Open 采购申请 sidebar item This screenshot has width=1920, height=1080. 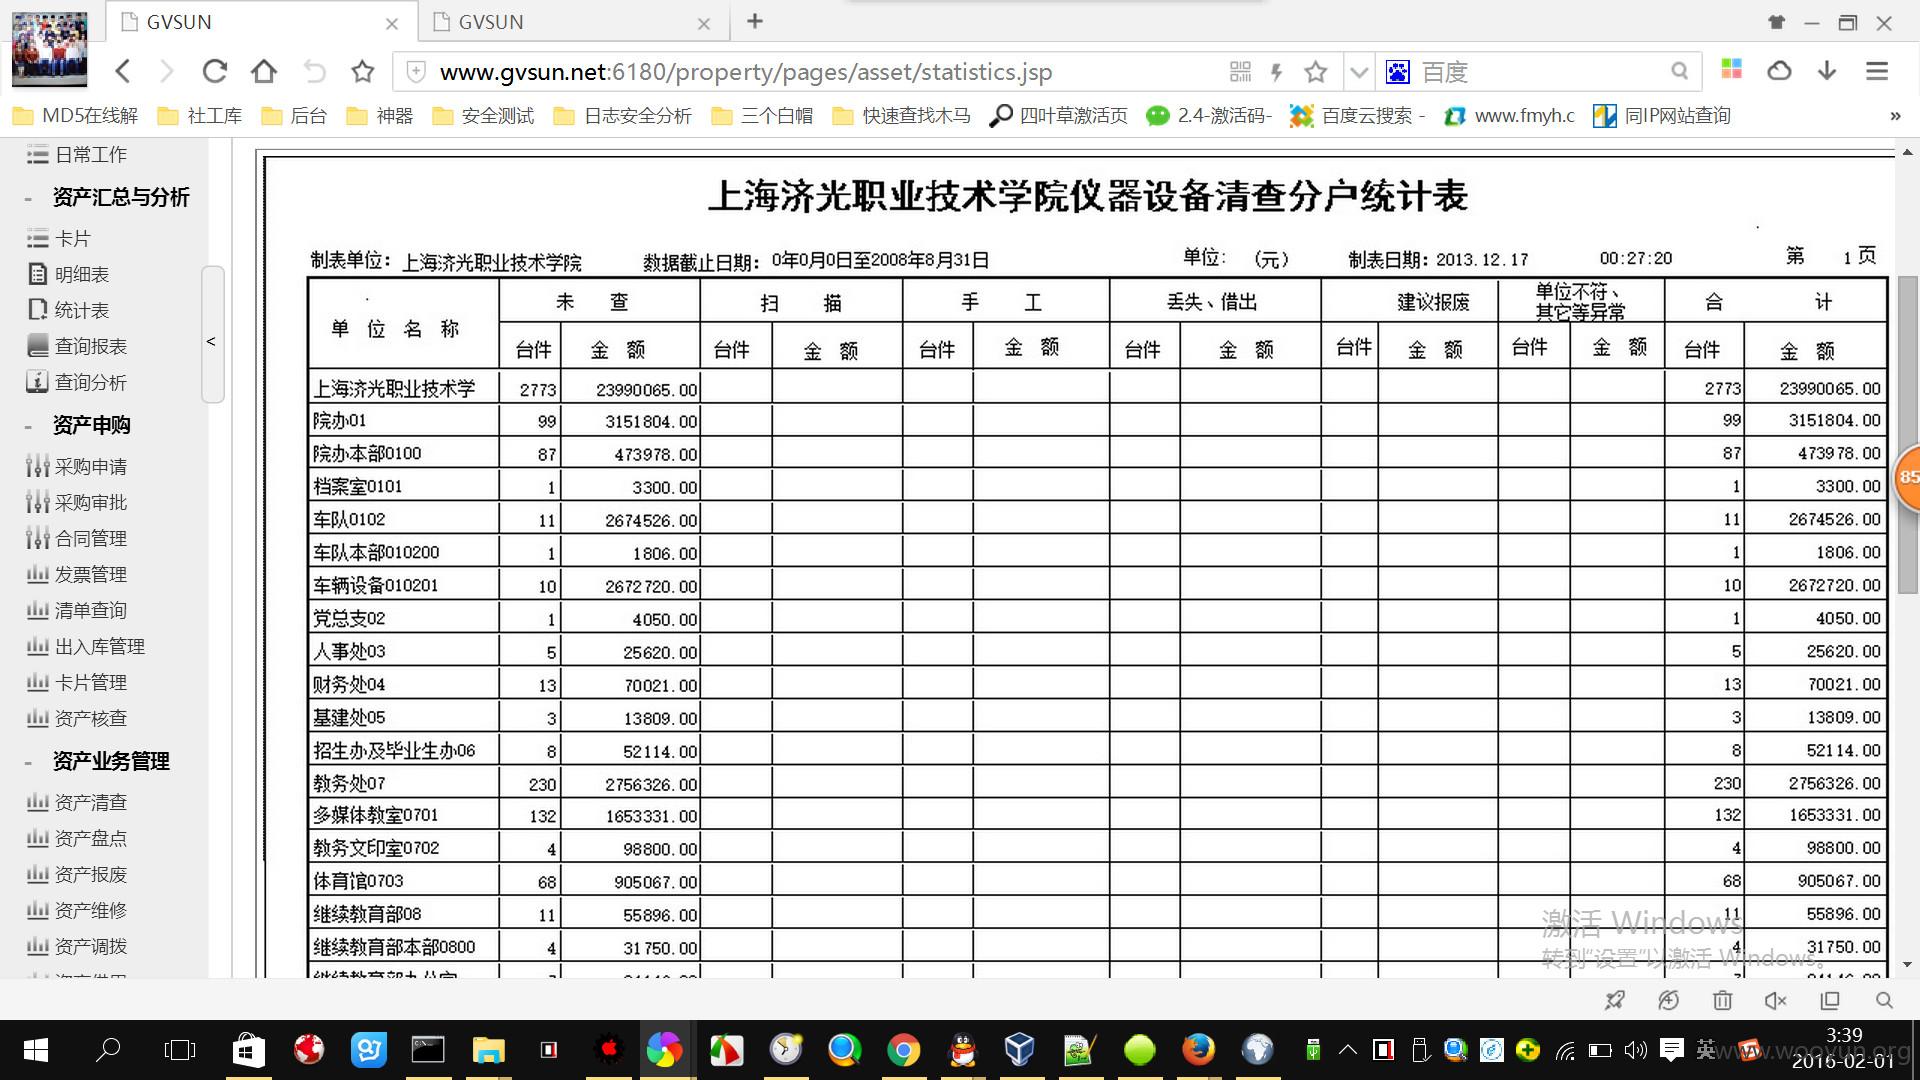pyautogui.click(x=77, y=467)
